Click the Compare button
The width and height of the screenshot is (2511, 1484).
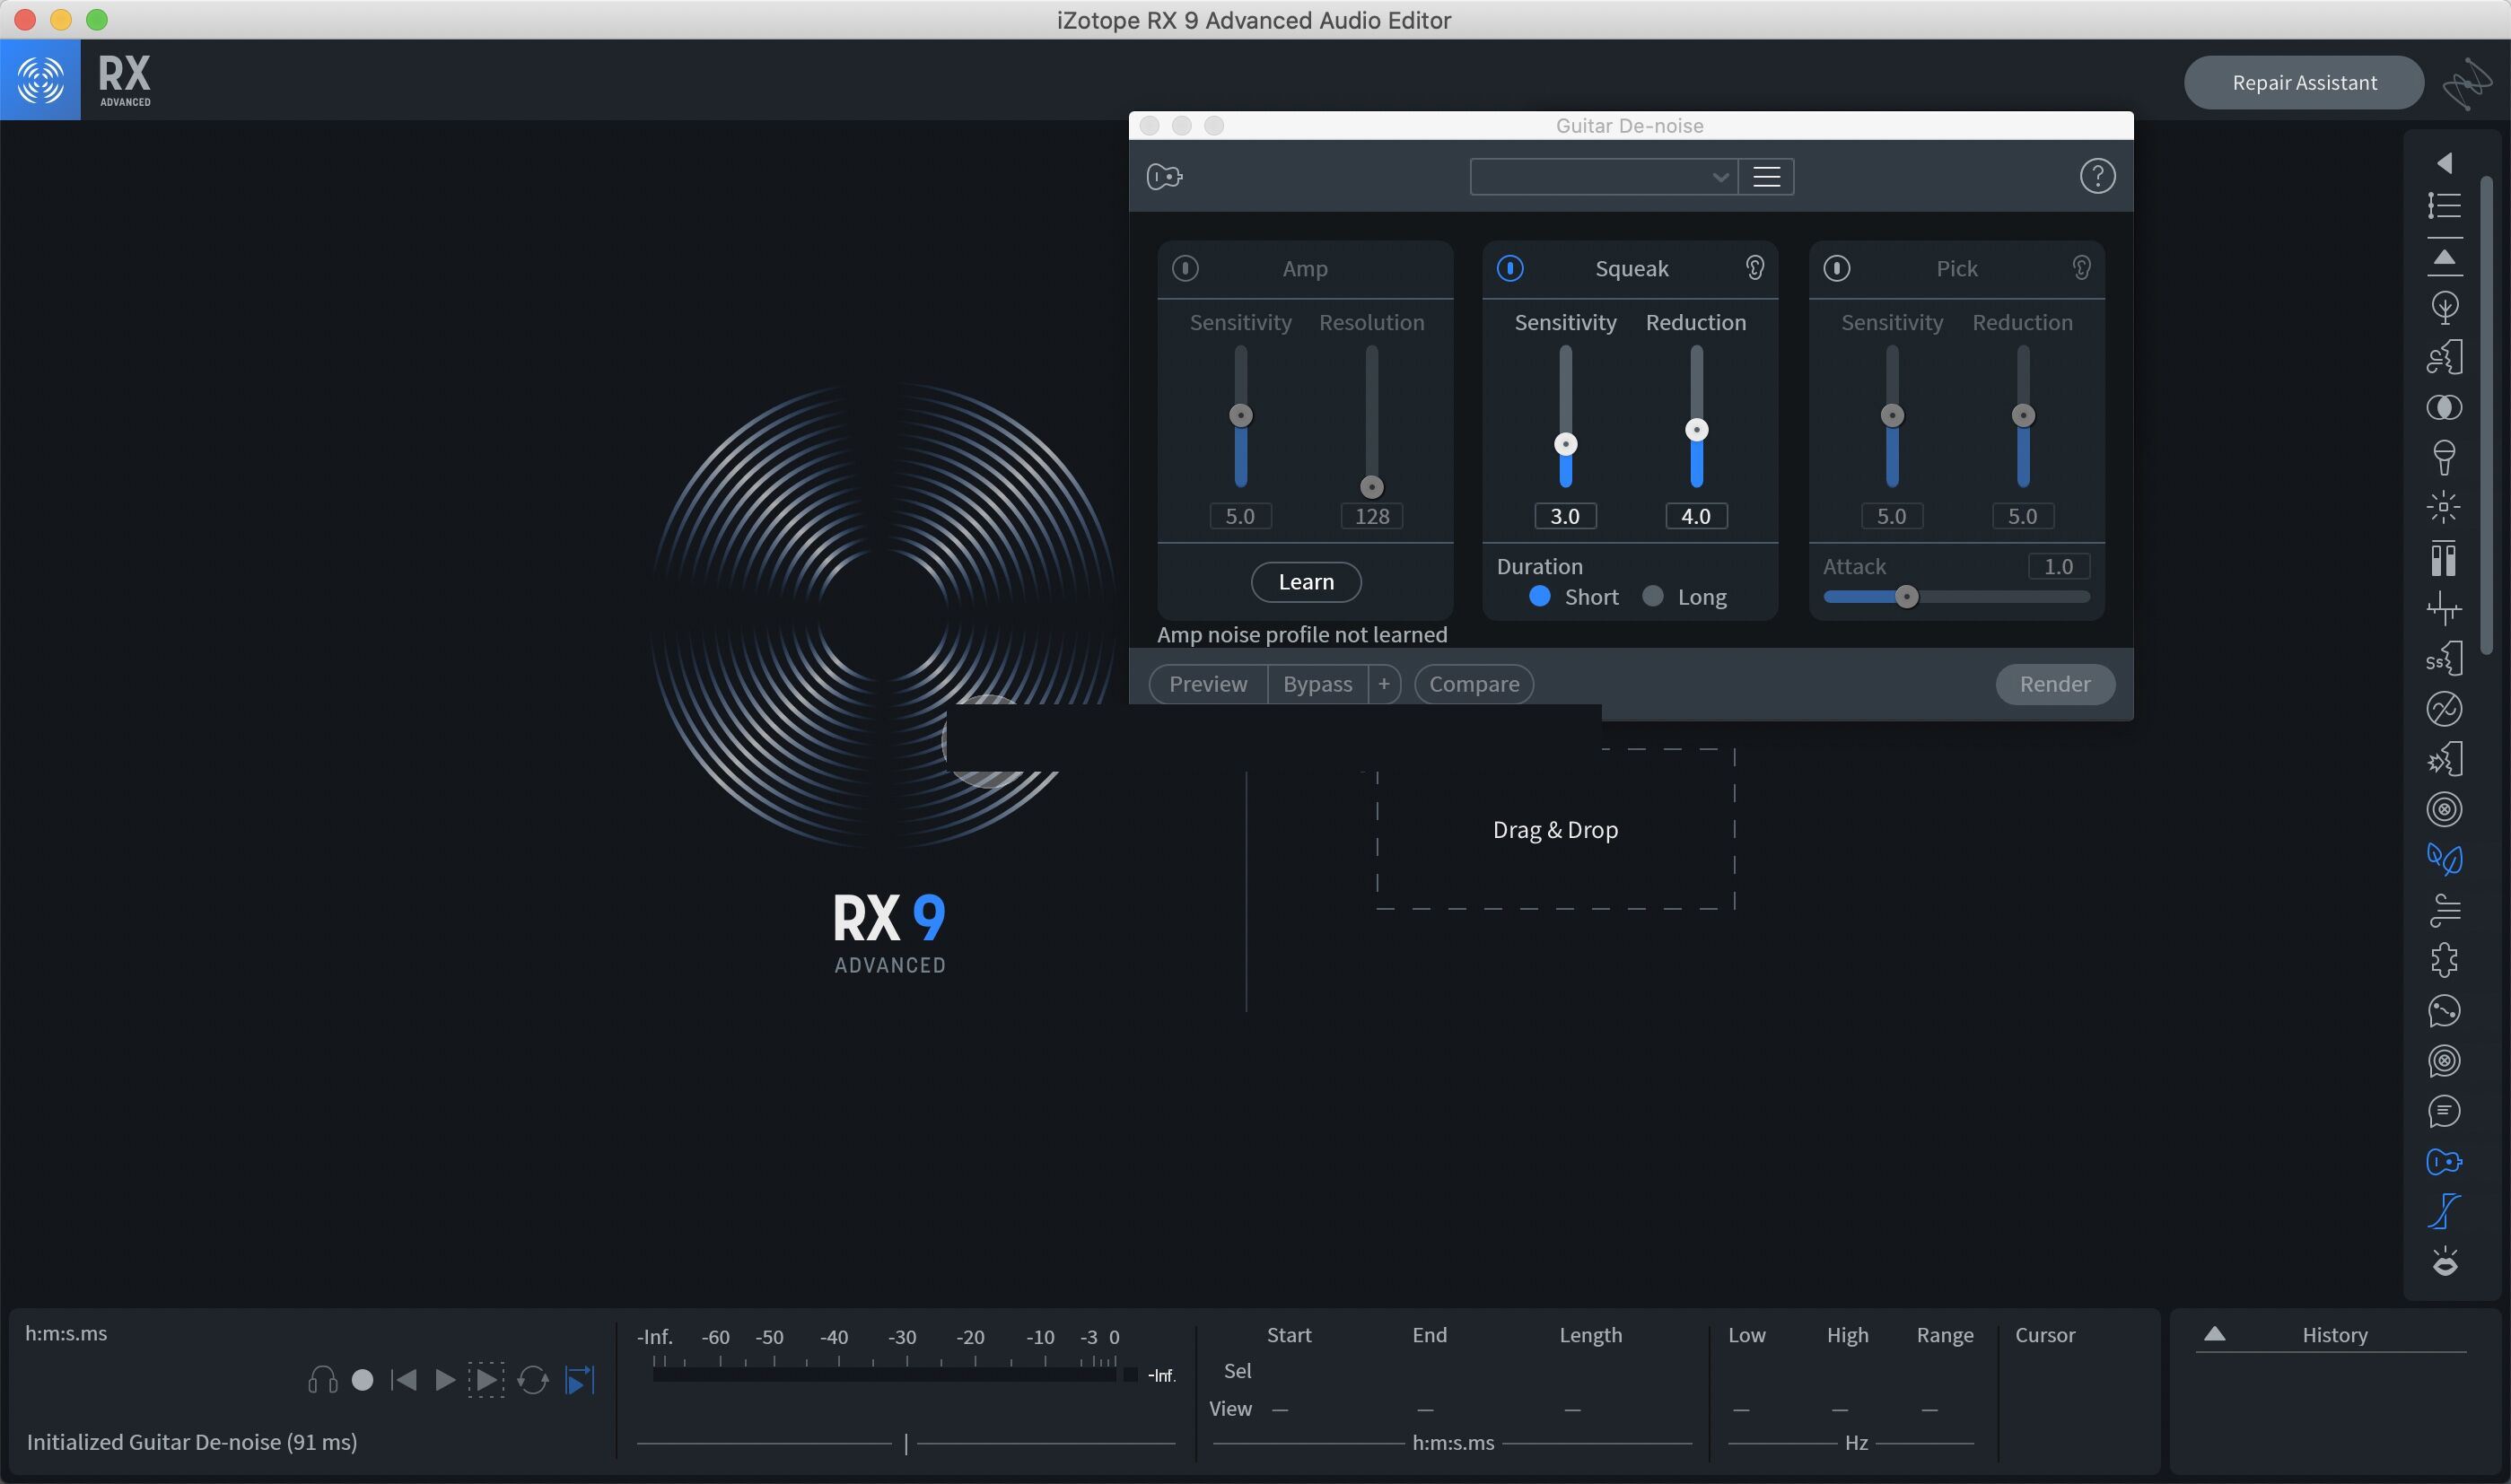point(1472,684)
